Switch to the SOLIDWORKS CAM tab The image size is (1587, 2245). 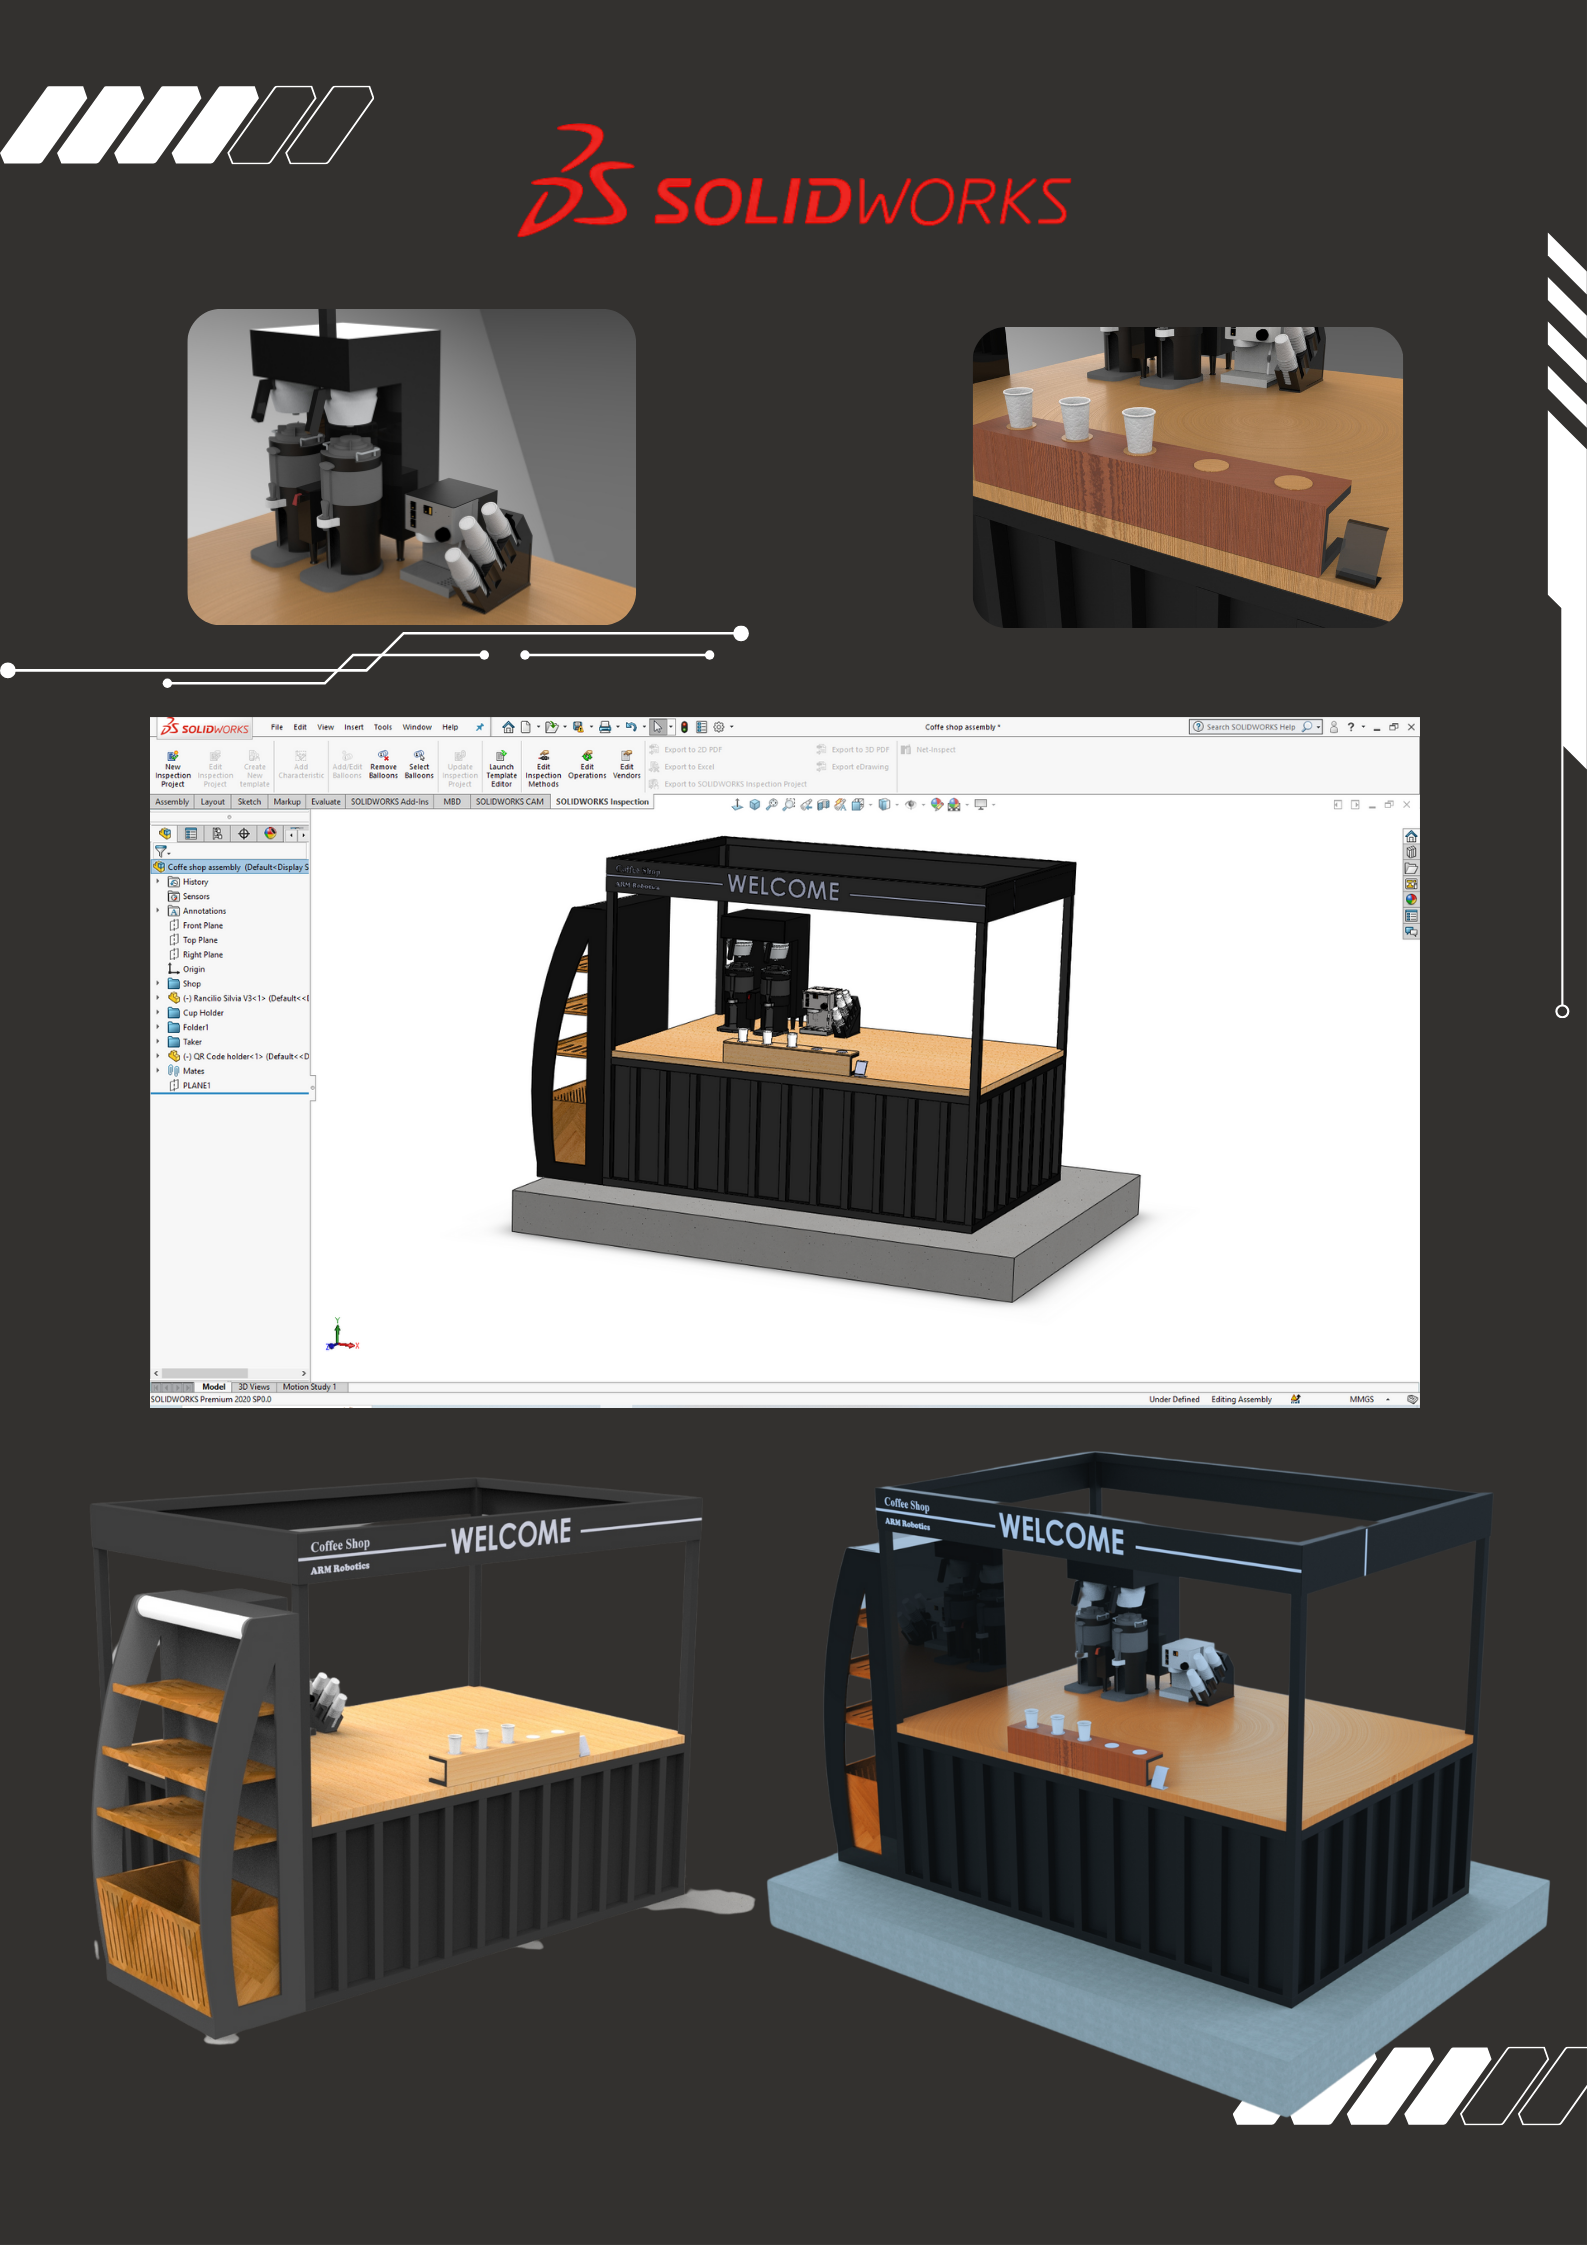[510, 802]
